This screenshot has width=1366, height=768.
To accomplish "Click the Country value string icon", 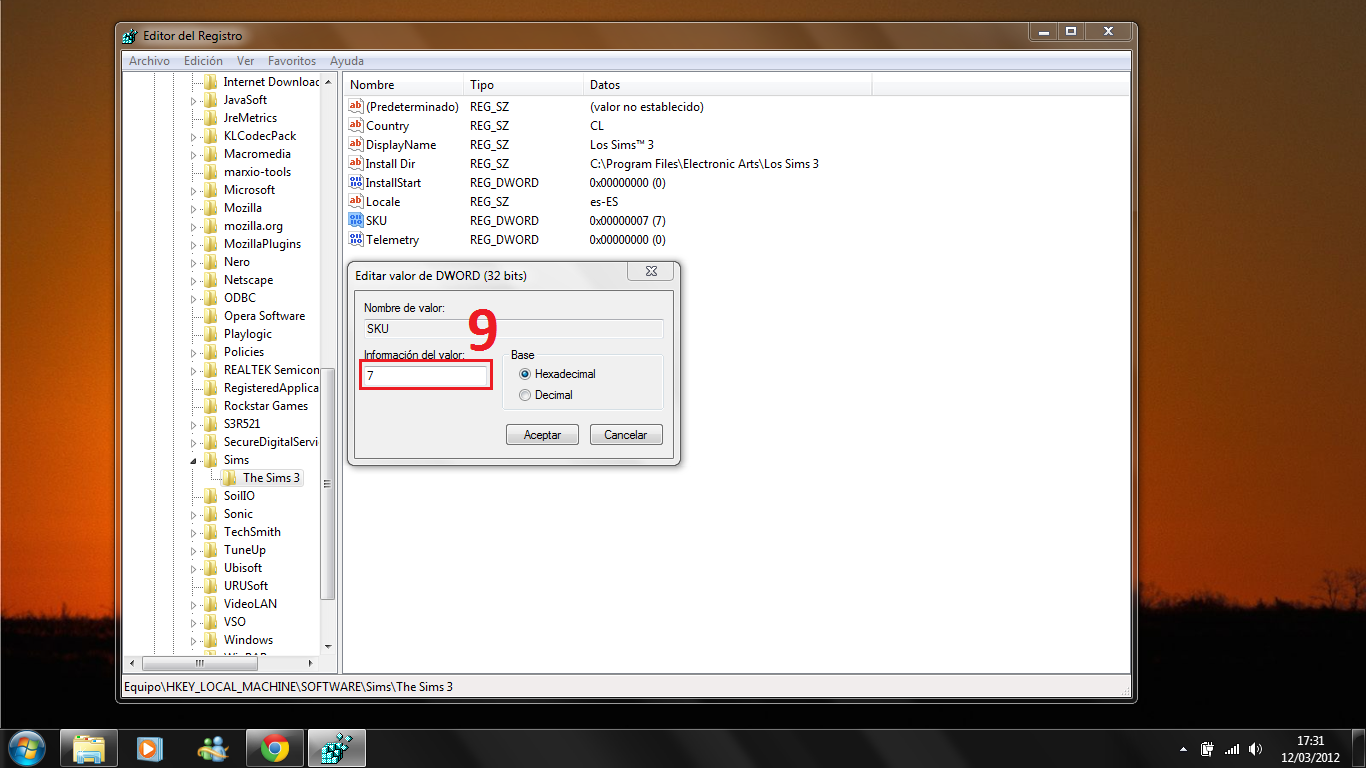I will tap(355, 125).
